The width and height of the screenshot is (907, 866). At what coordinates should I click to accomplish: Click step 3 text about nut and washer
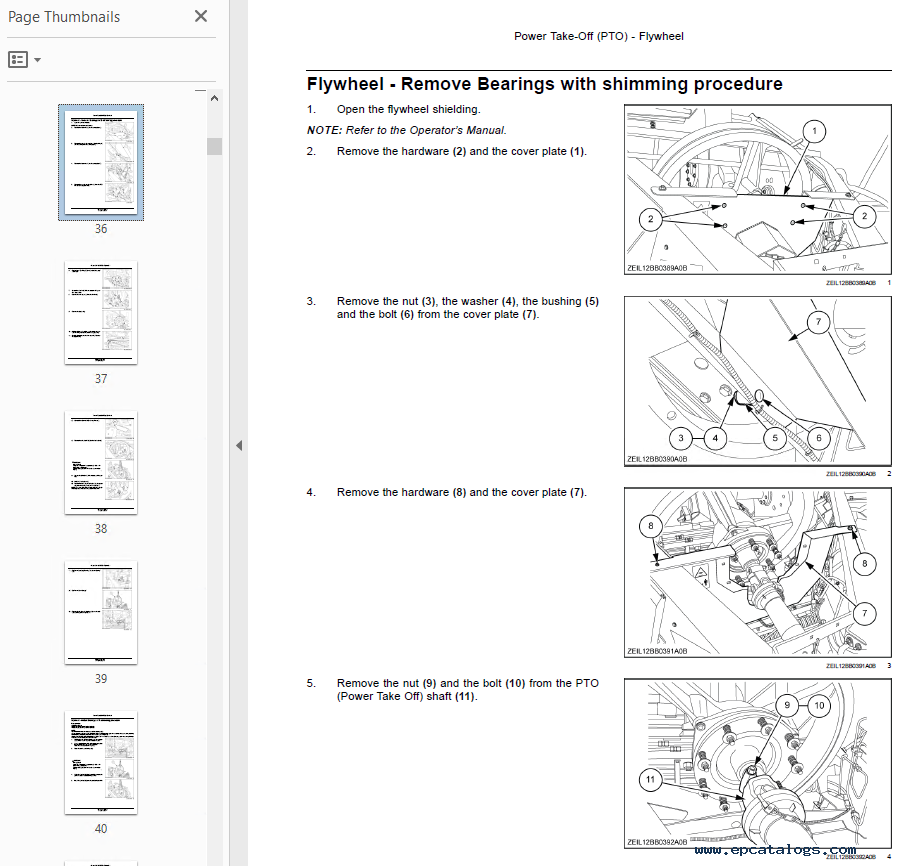click(467, 308)
